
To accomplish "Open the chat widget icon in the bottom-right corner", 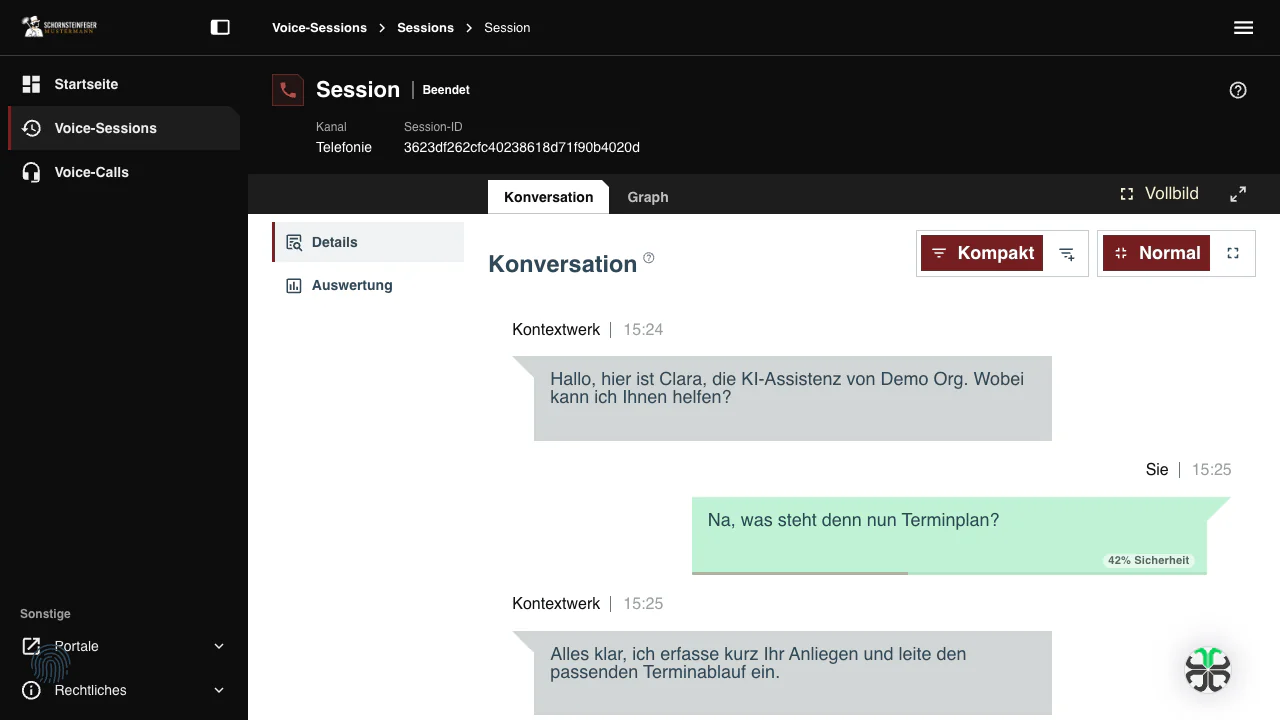I will click(x=1208, y=670).
